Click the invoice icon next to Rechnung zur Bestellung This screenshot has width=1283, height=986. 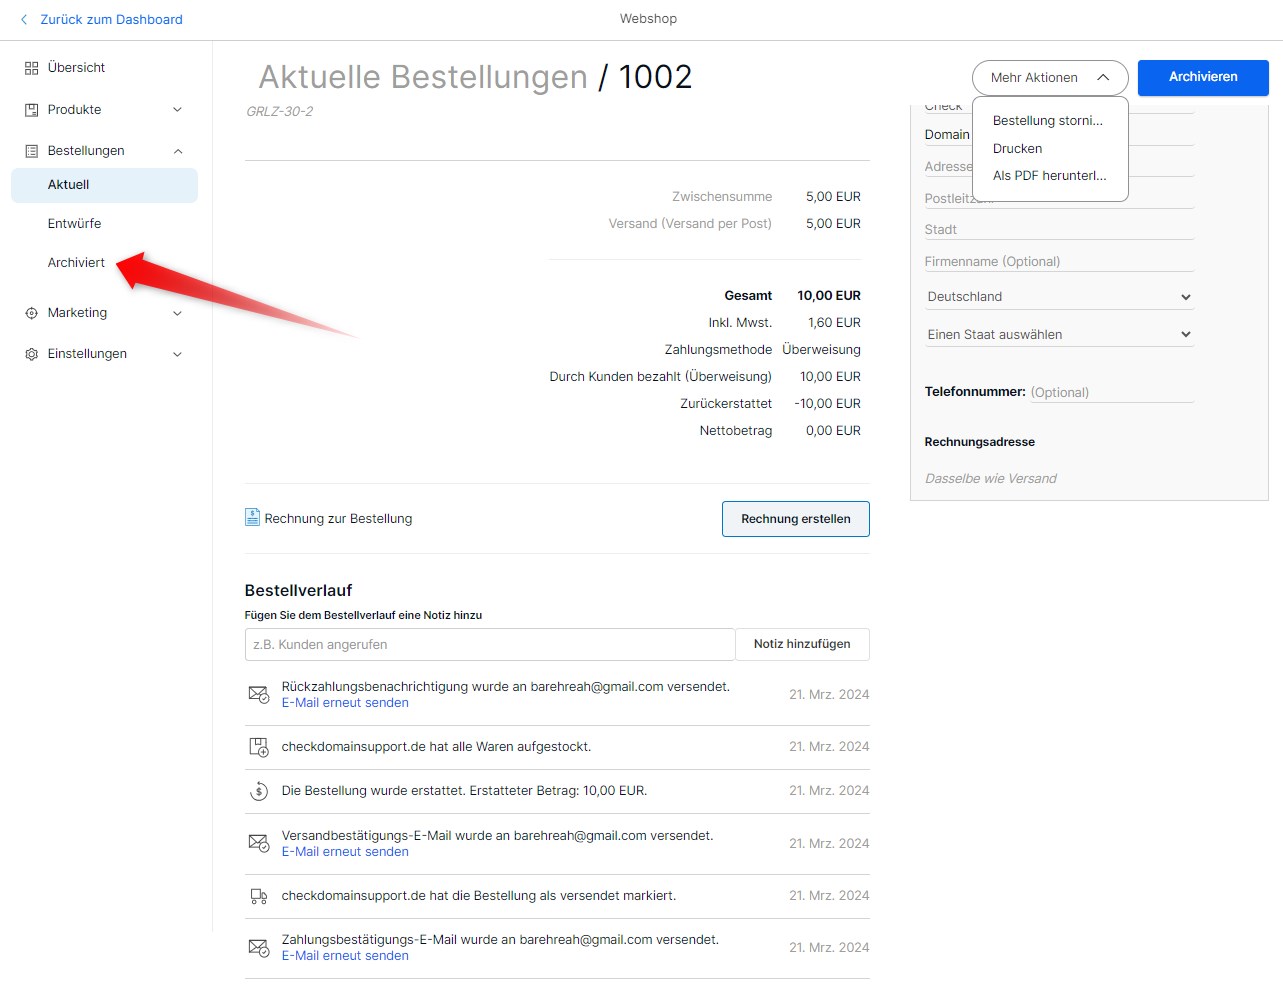pyautogui.click(x=251, y=517)
